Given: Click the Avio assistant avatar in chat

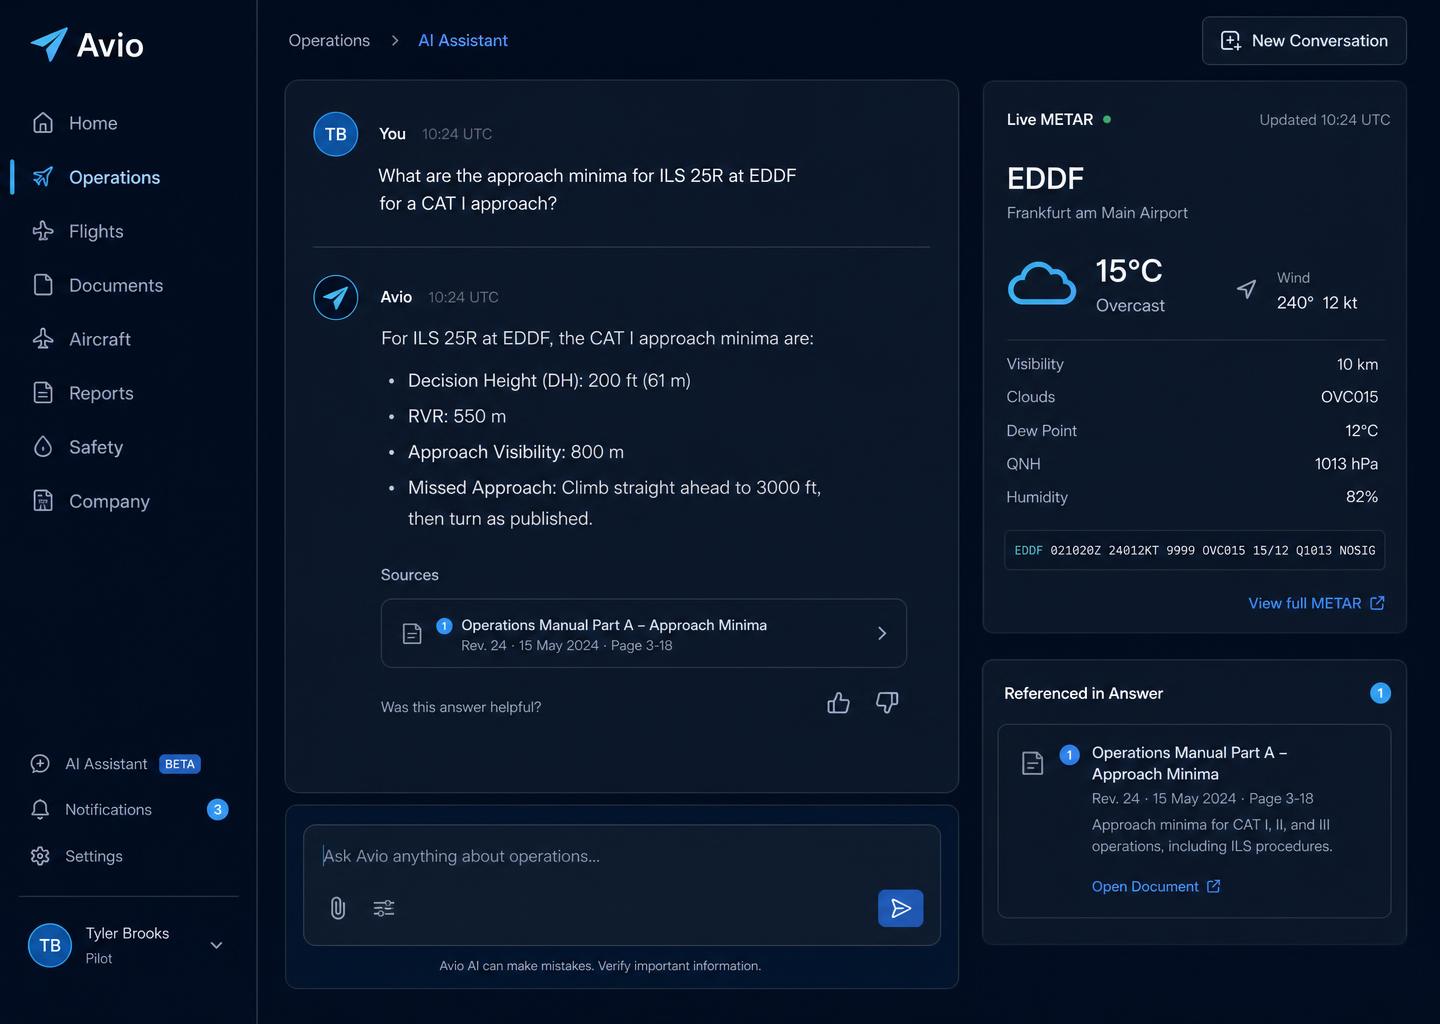Looking at the screenshot, I should click(336, 297).
